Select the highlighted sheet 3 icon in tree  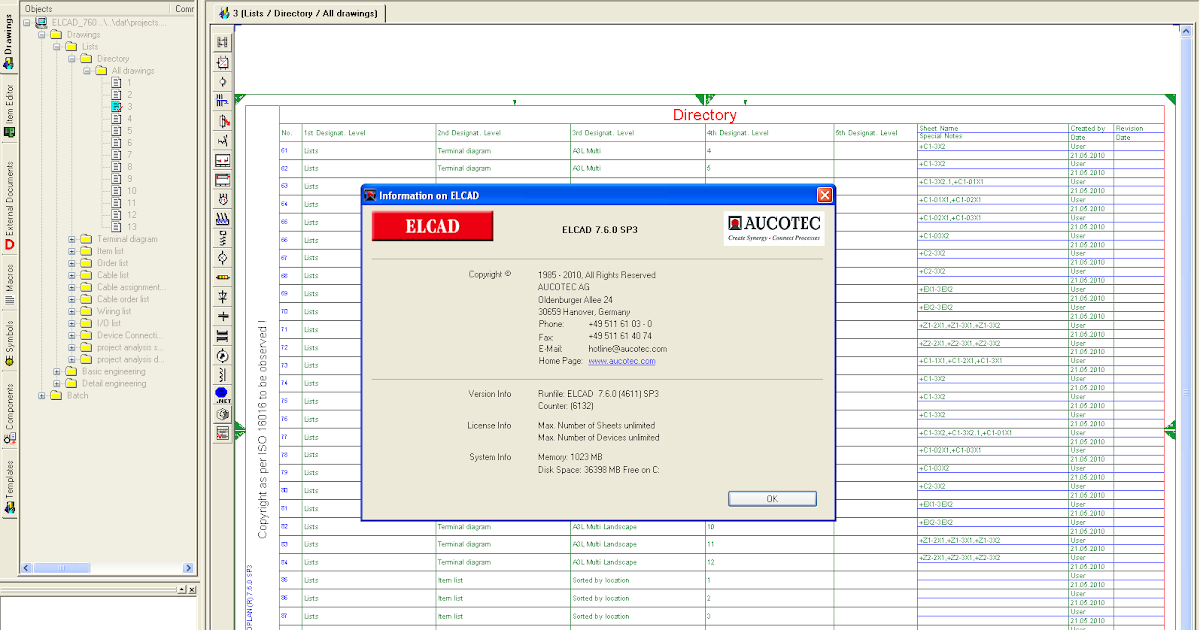pyautogui.click(x=116, y=106)
